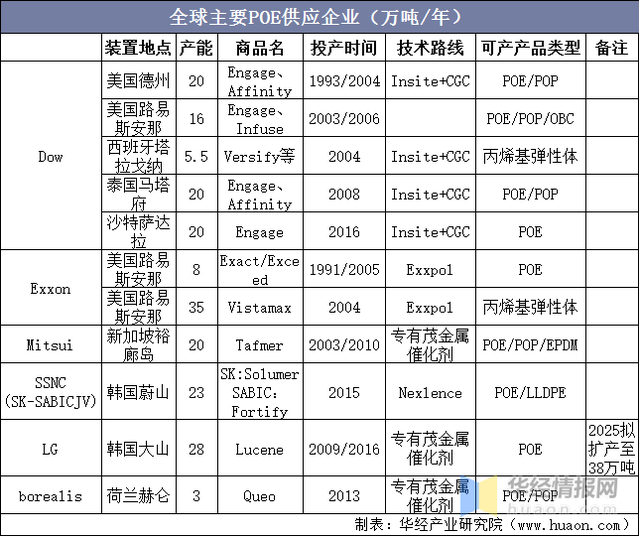Select the capacity value '28'
This screenshot has width=640, height=537.
click(x=196, y=449)
